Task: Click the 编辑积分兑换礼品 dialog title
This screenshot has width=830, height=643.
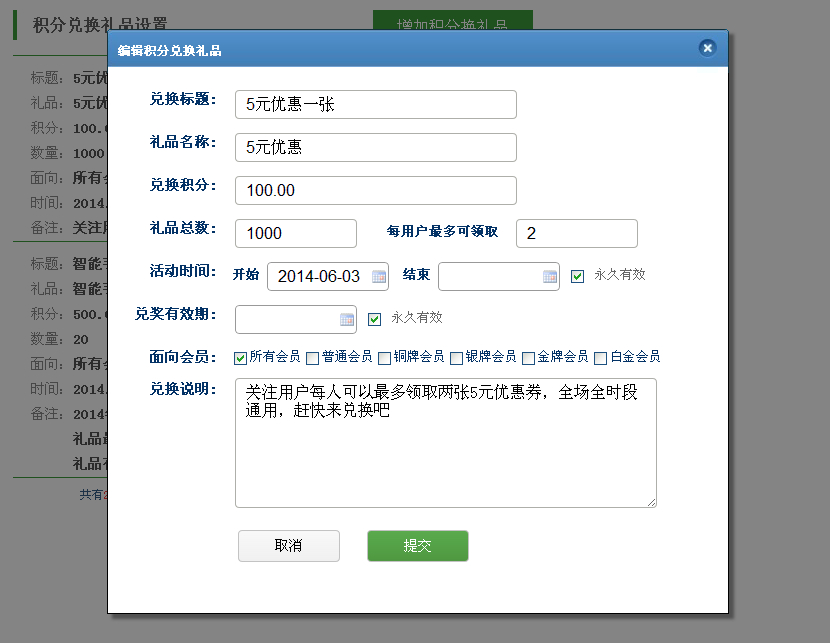Action: pyautogui.click(x=169, y=51)
